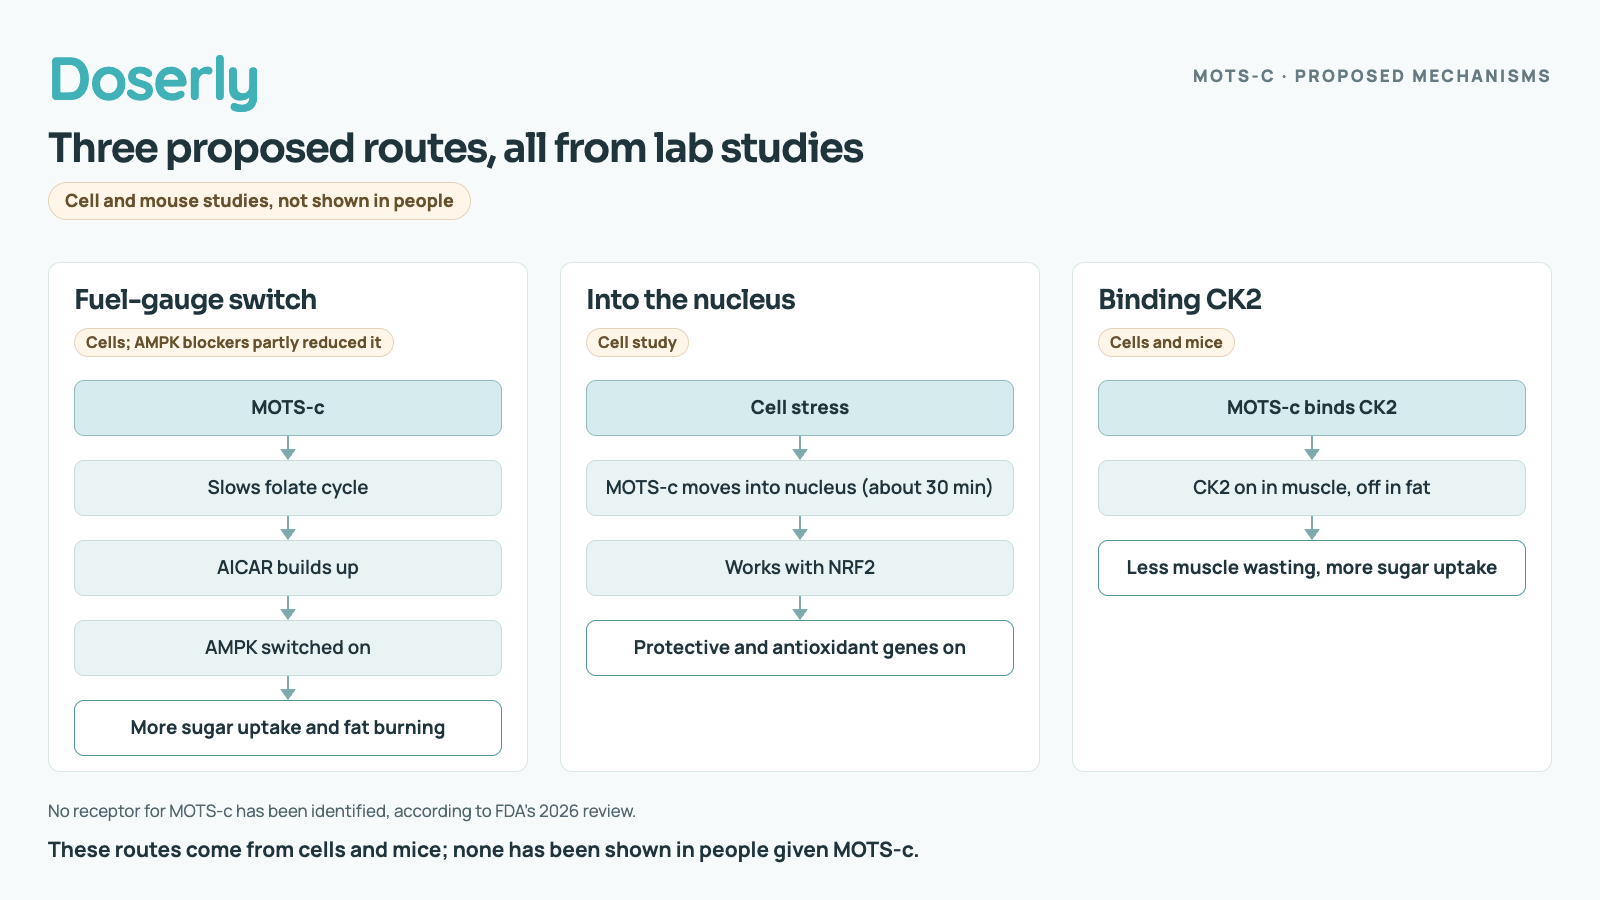Select MOTS-c moves into nucleus step
Screen dimensions: 1600x900
[x=800, y=488]
